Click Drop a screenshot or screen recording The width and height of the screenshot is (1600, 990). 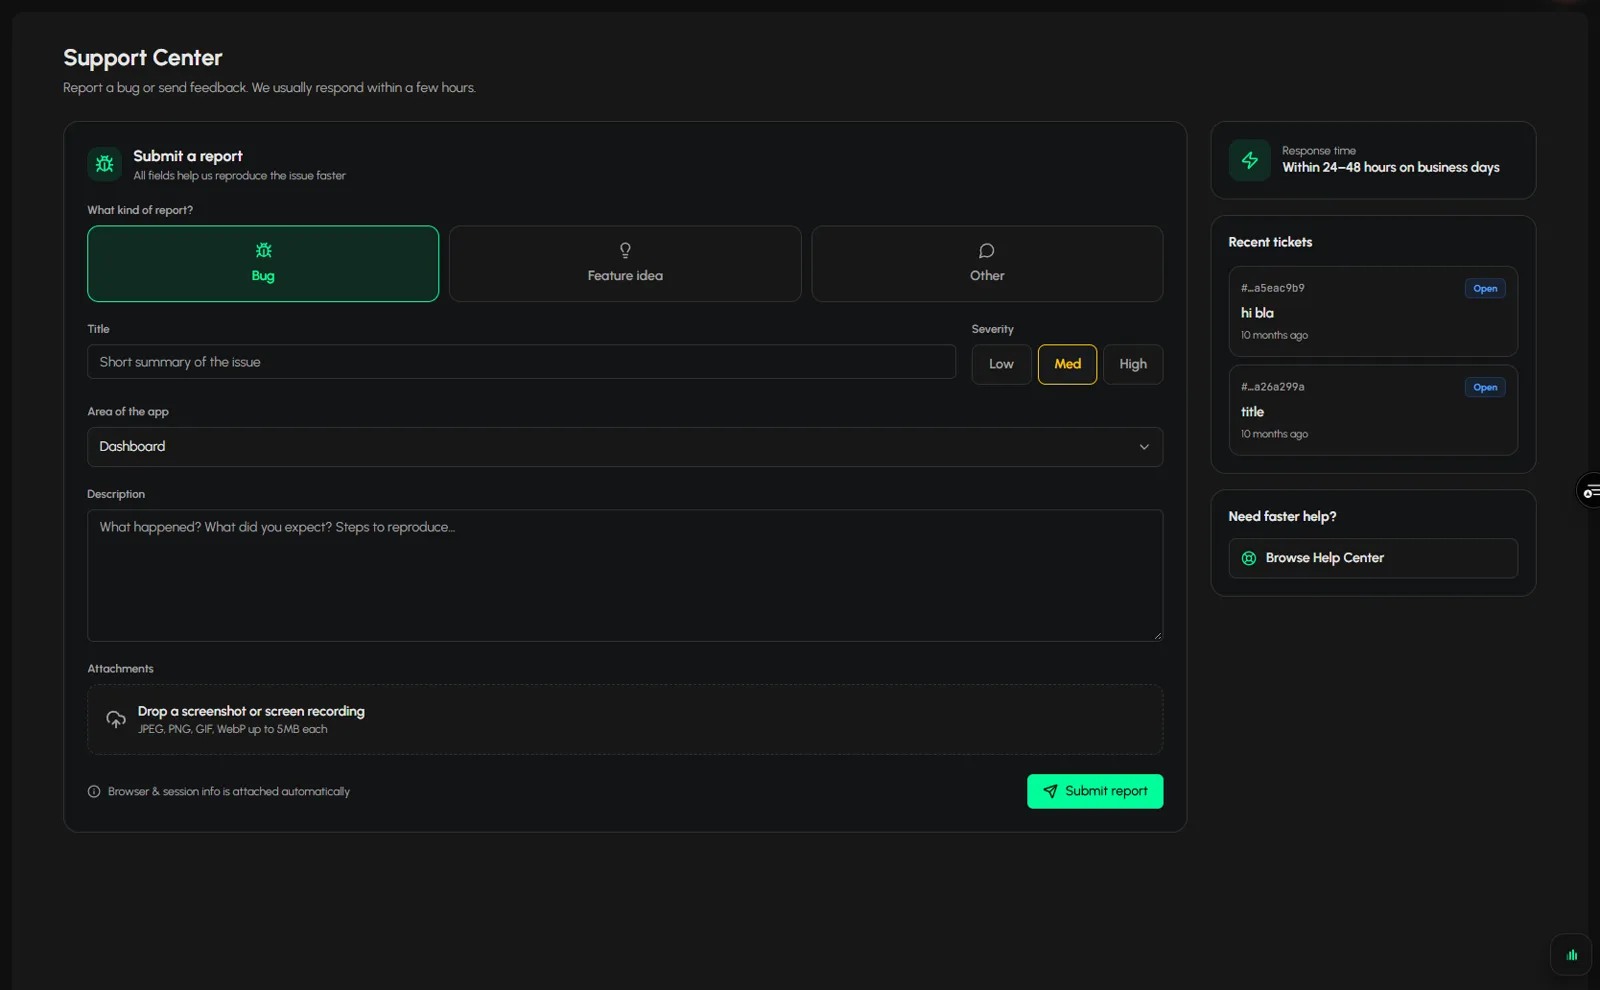[x=251, y=711]
